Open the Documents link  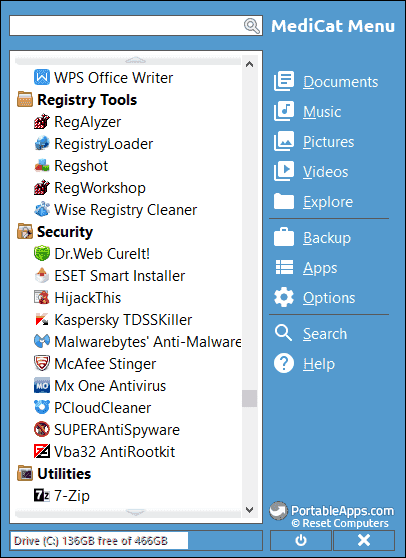coord(341,82)
